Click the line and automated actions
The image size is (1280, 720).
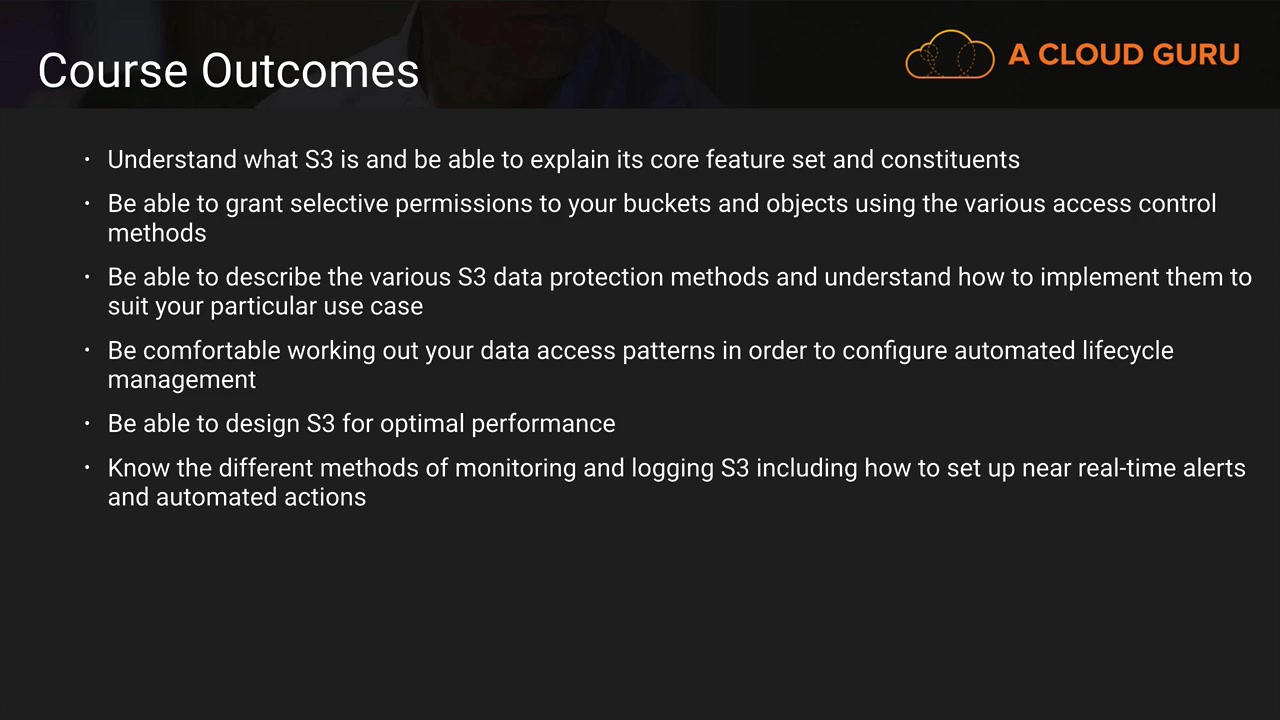point(237,497)
